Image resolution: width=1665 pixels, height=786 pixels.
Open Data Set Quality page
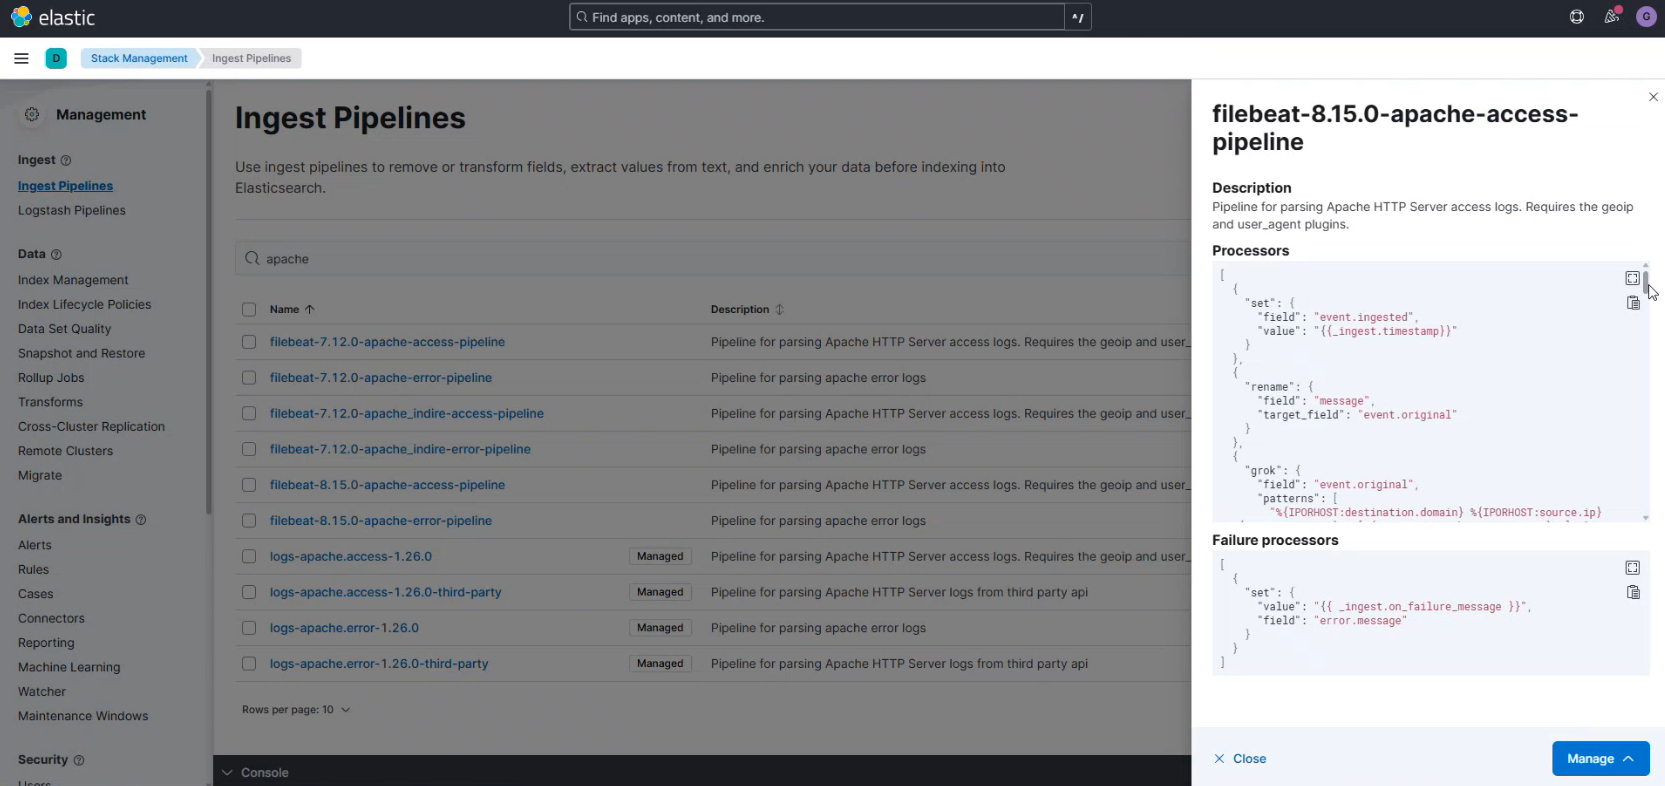64,329
